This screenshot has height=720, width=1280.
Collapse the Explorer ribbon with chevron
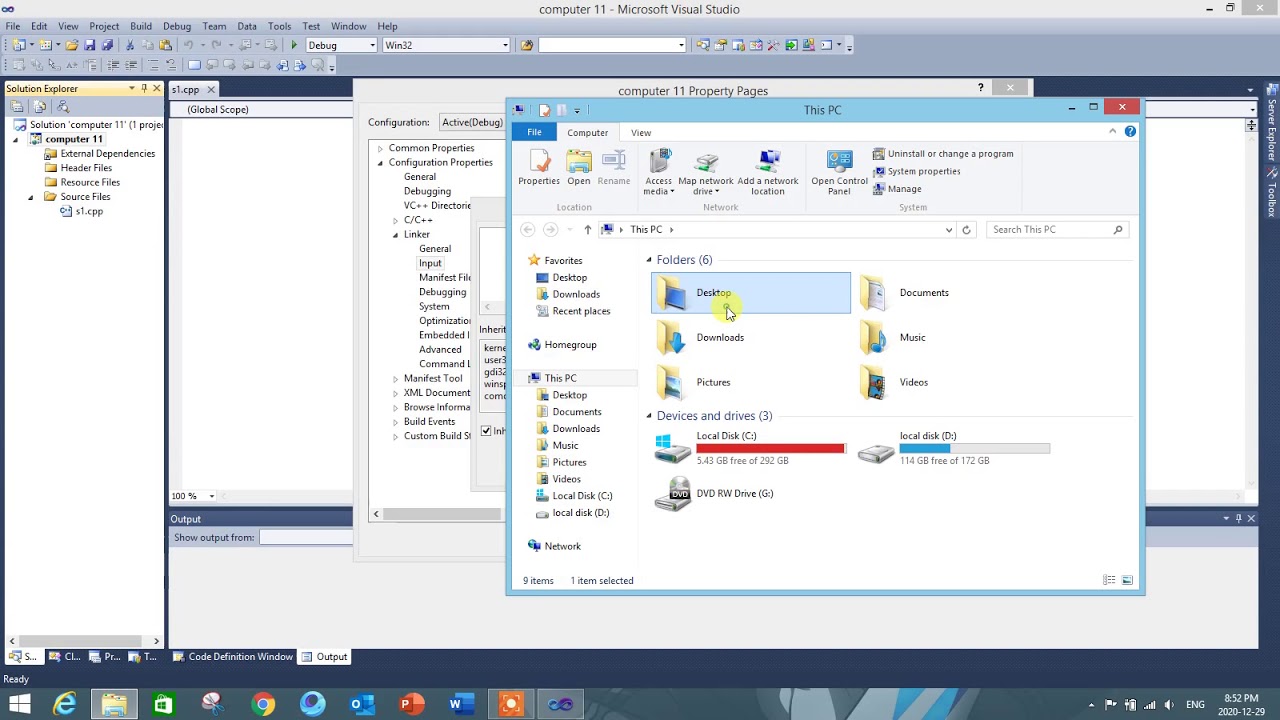pyautogui.click(x=1112, y=131)
